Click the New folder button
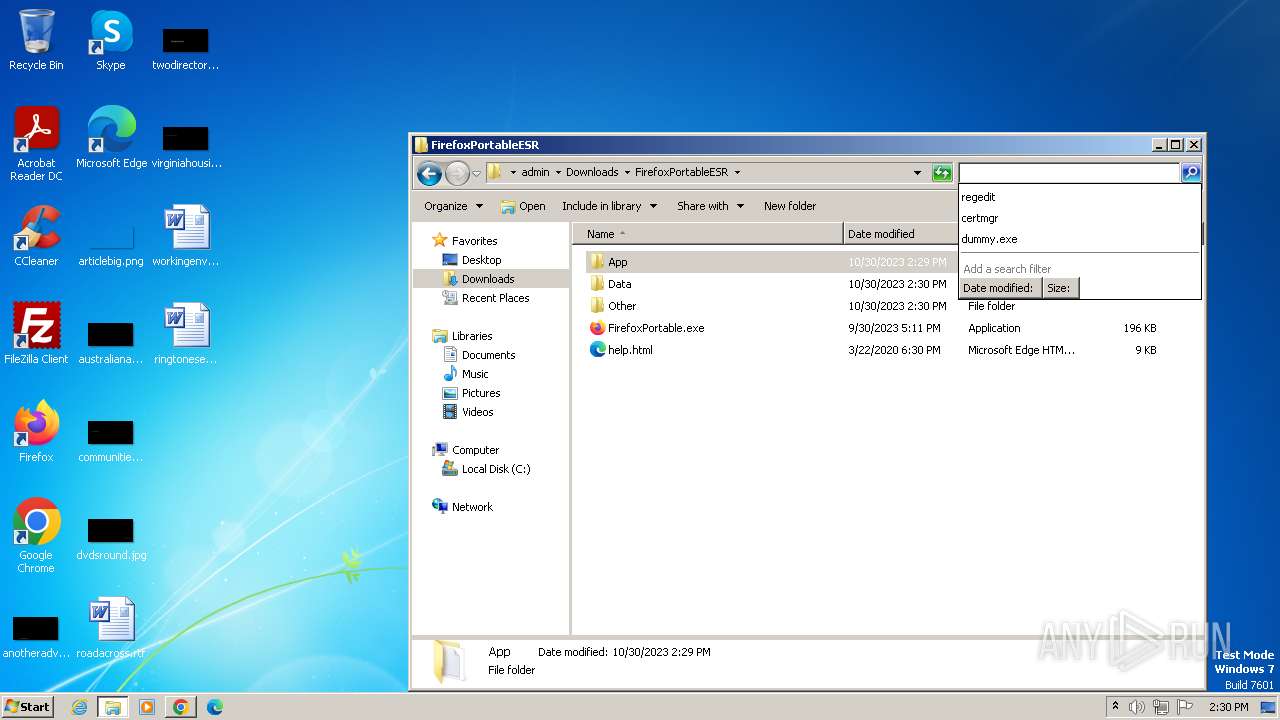 tap(790, 206)
